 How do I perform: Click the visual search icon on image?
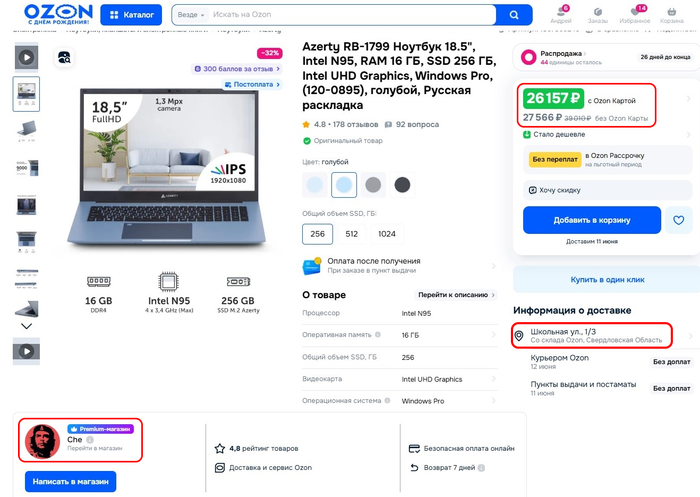pyautogui.click(x=64, y=58)
